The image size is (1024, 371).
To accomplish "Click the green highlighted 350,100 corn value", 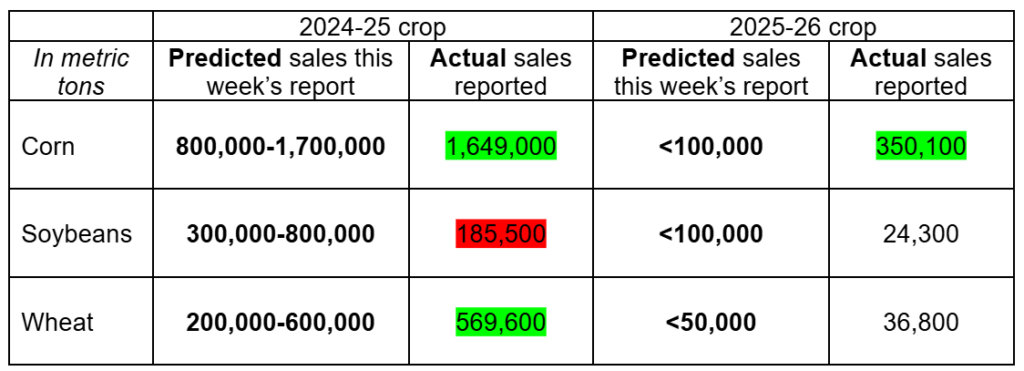I will (920, 146).
